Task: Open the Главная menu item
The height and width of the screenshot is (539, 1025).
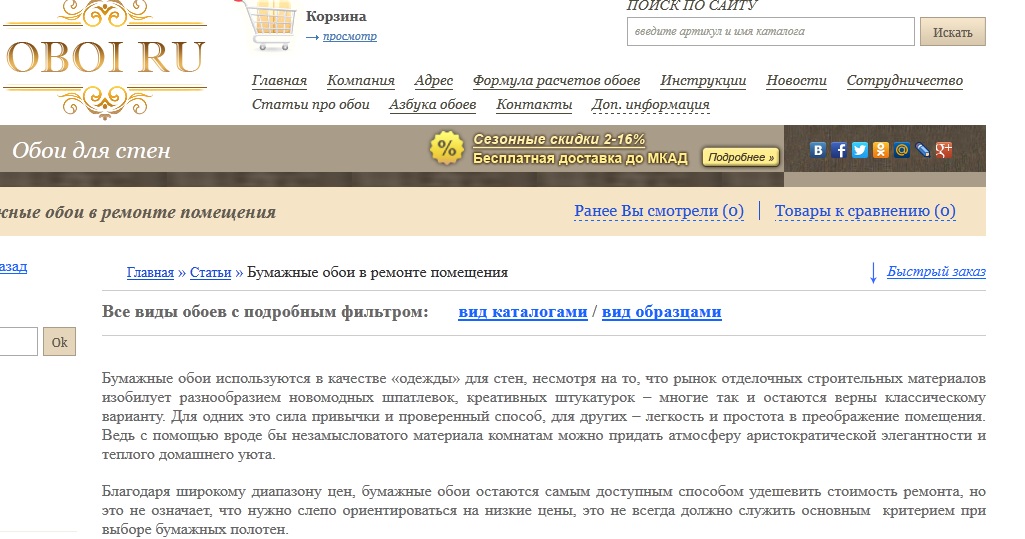Action: (x=279, y=80)
